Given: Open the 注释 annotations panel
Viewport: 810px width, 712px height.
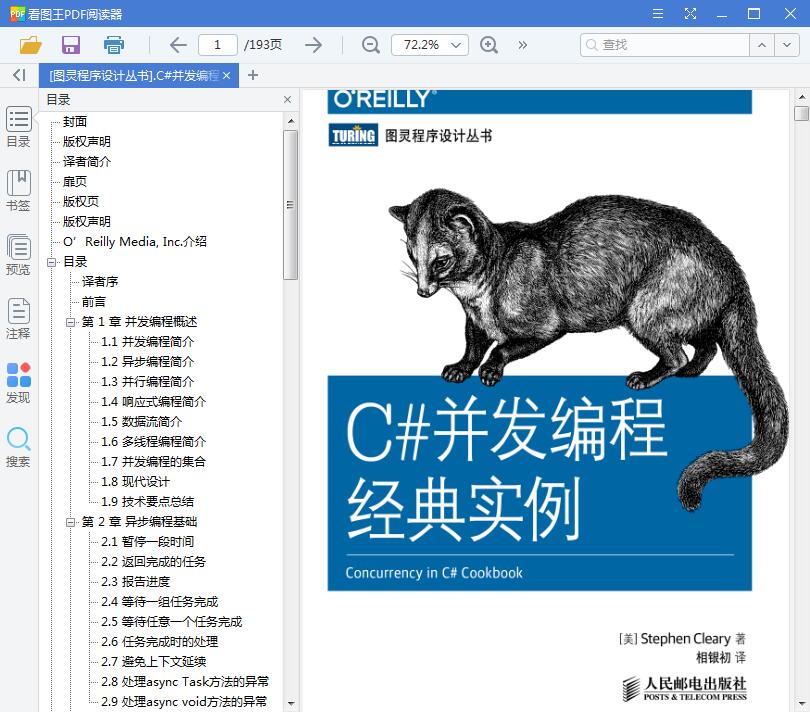Looking at the screenshot, I should point(19,319).
